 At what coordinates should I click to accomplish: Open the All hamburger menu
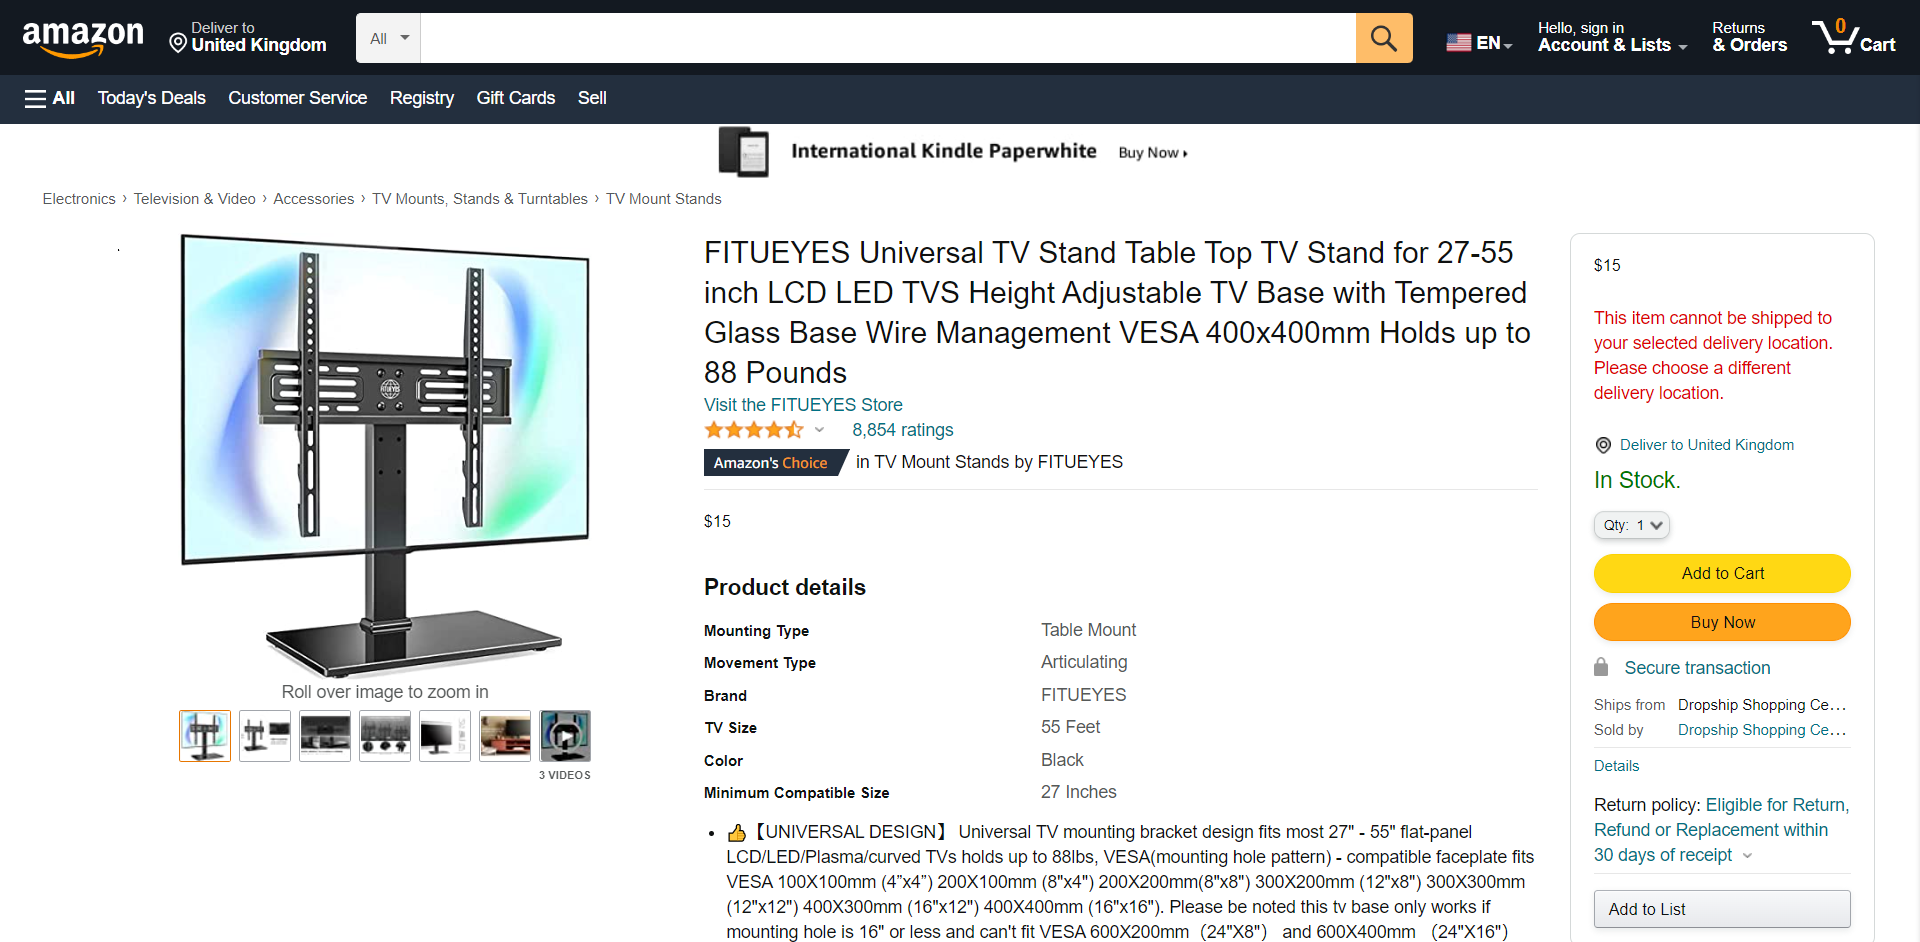[49, 98]
